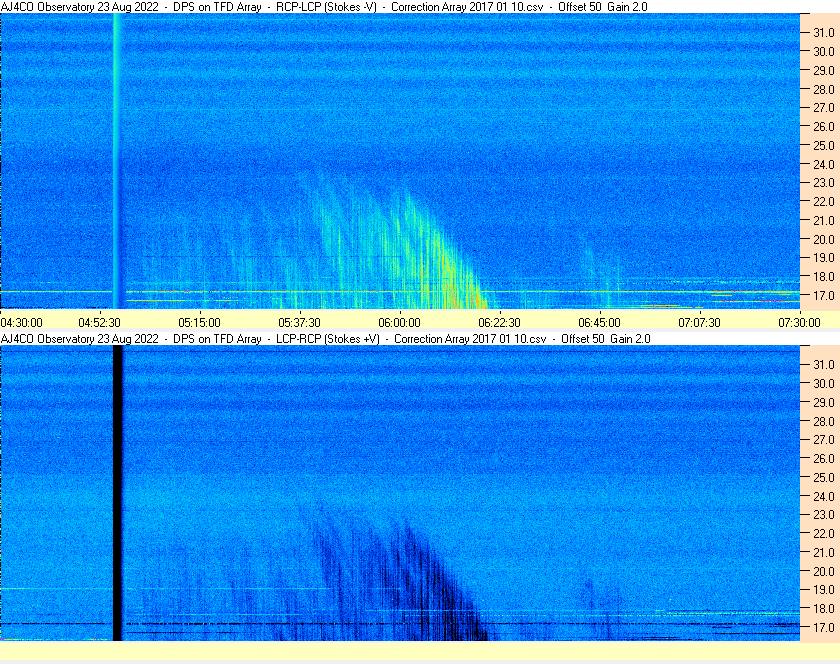The width and height of the screenshot is (840, 664).
Task: Select 'Offset 50' in the lower chart title
Action: click(x=582, y=339)
